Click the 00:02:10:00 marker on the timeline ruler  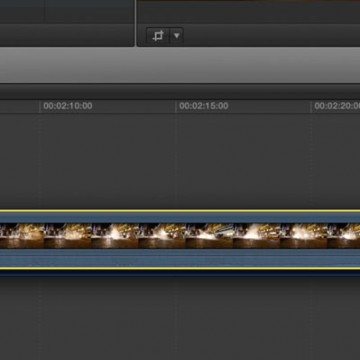coord(68,106)
